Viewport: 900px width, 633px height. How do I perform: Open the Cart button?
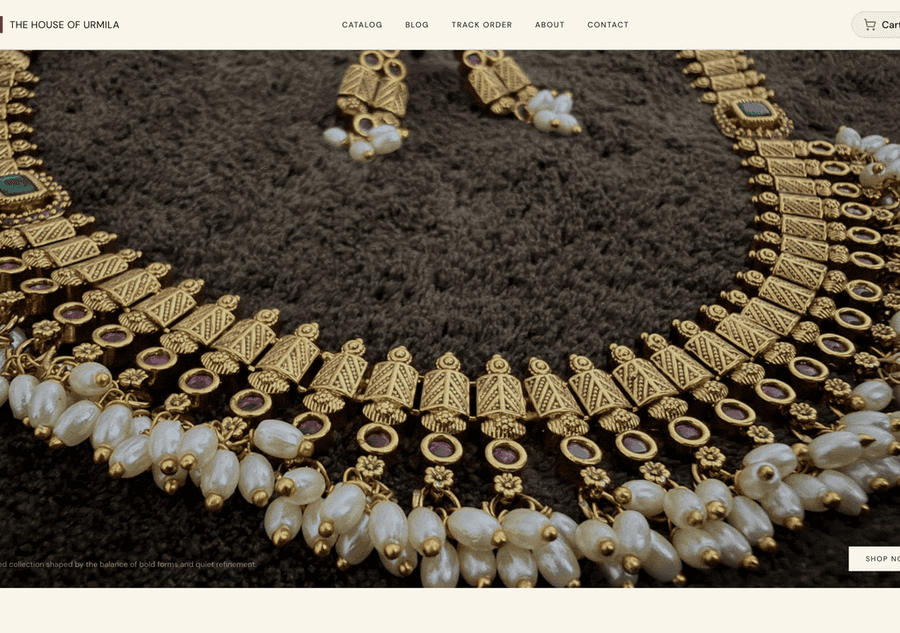click(876, 25)
